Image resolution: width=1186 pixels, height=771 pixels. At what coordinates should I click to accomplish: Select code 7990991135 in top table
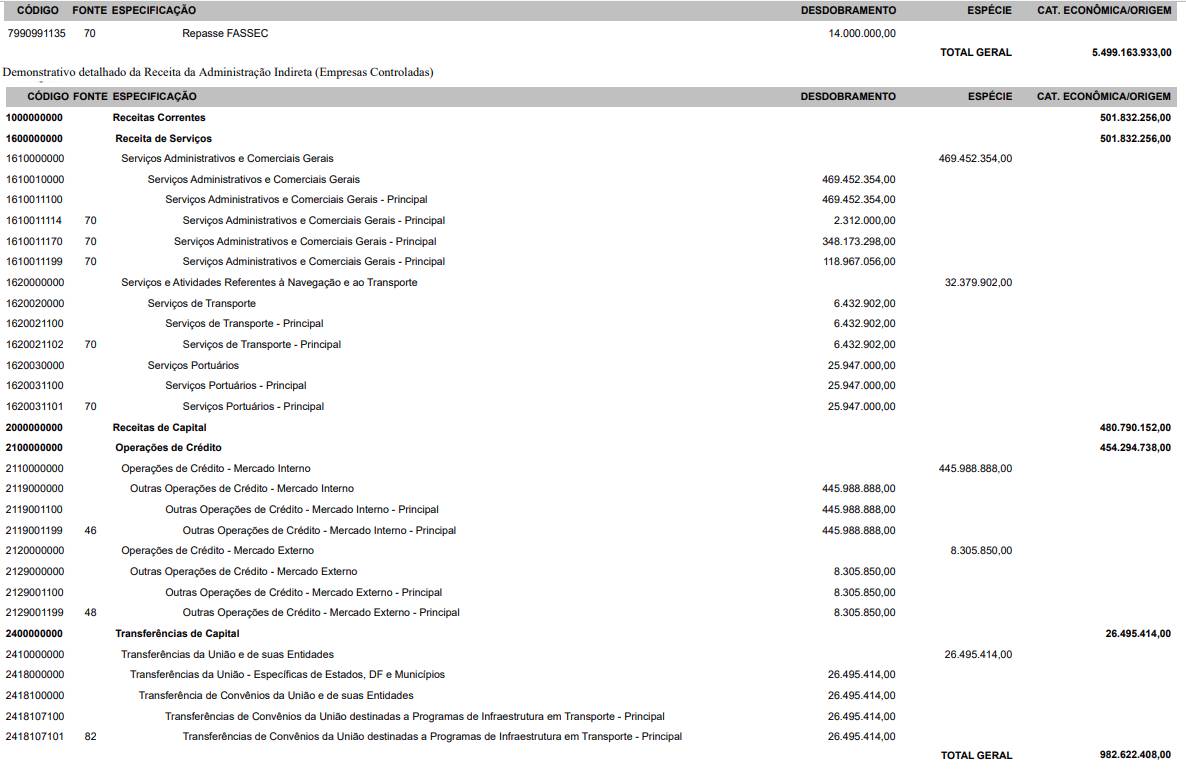click(36, 33)
